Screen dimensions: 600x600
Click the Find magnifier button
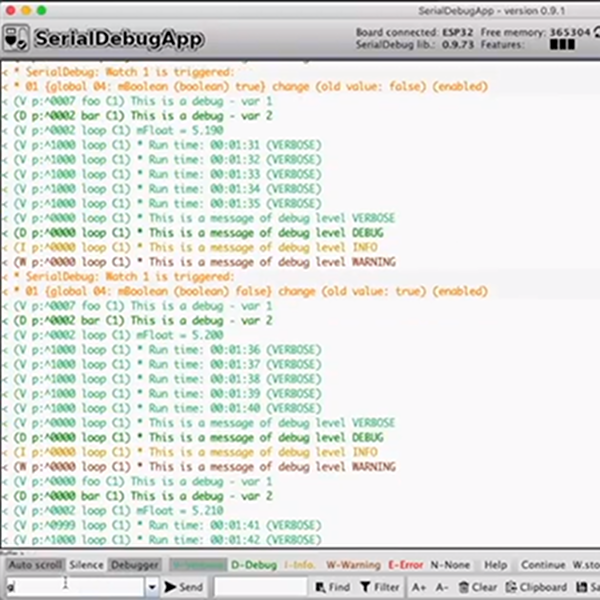tap(332, 587)
